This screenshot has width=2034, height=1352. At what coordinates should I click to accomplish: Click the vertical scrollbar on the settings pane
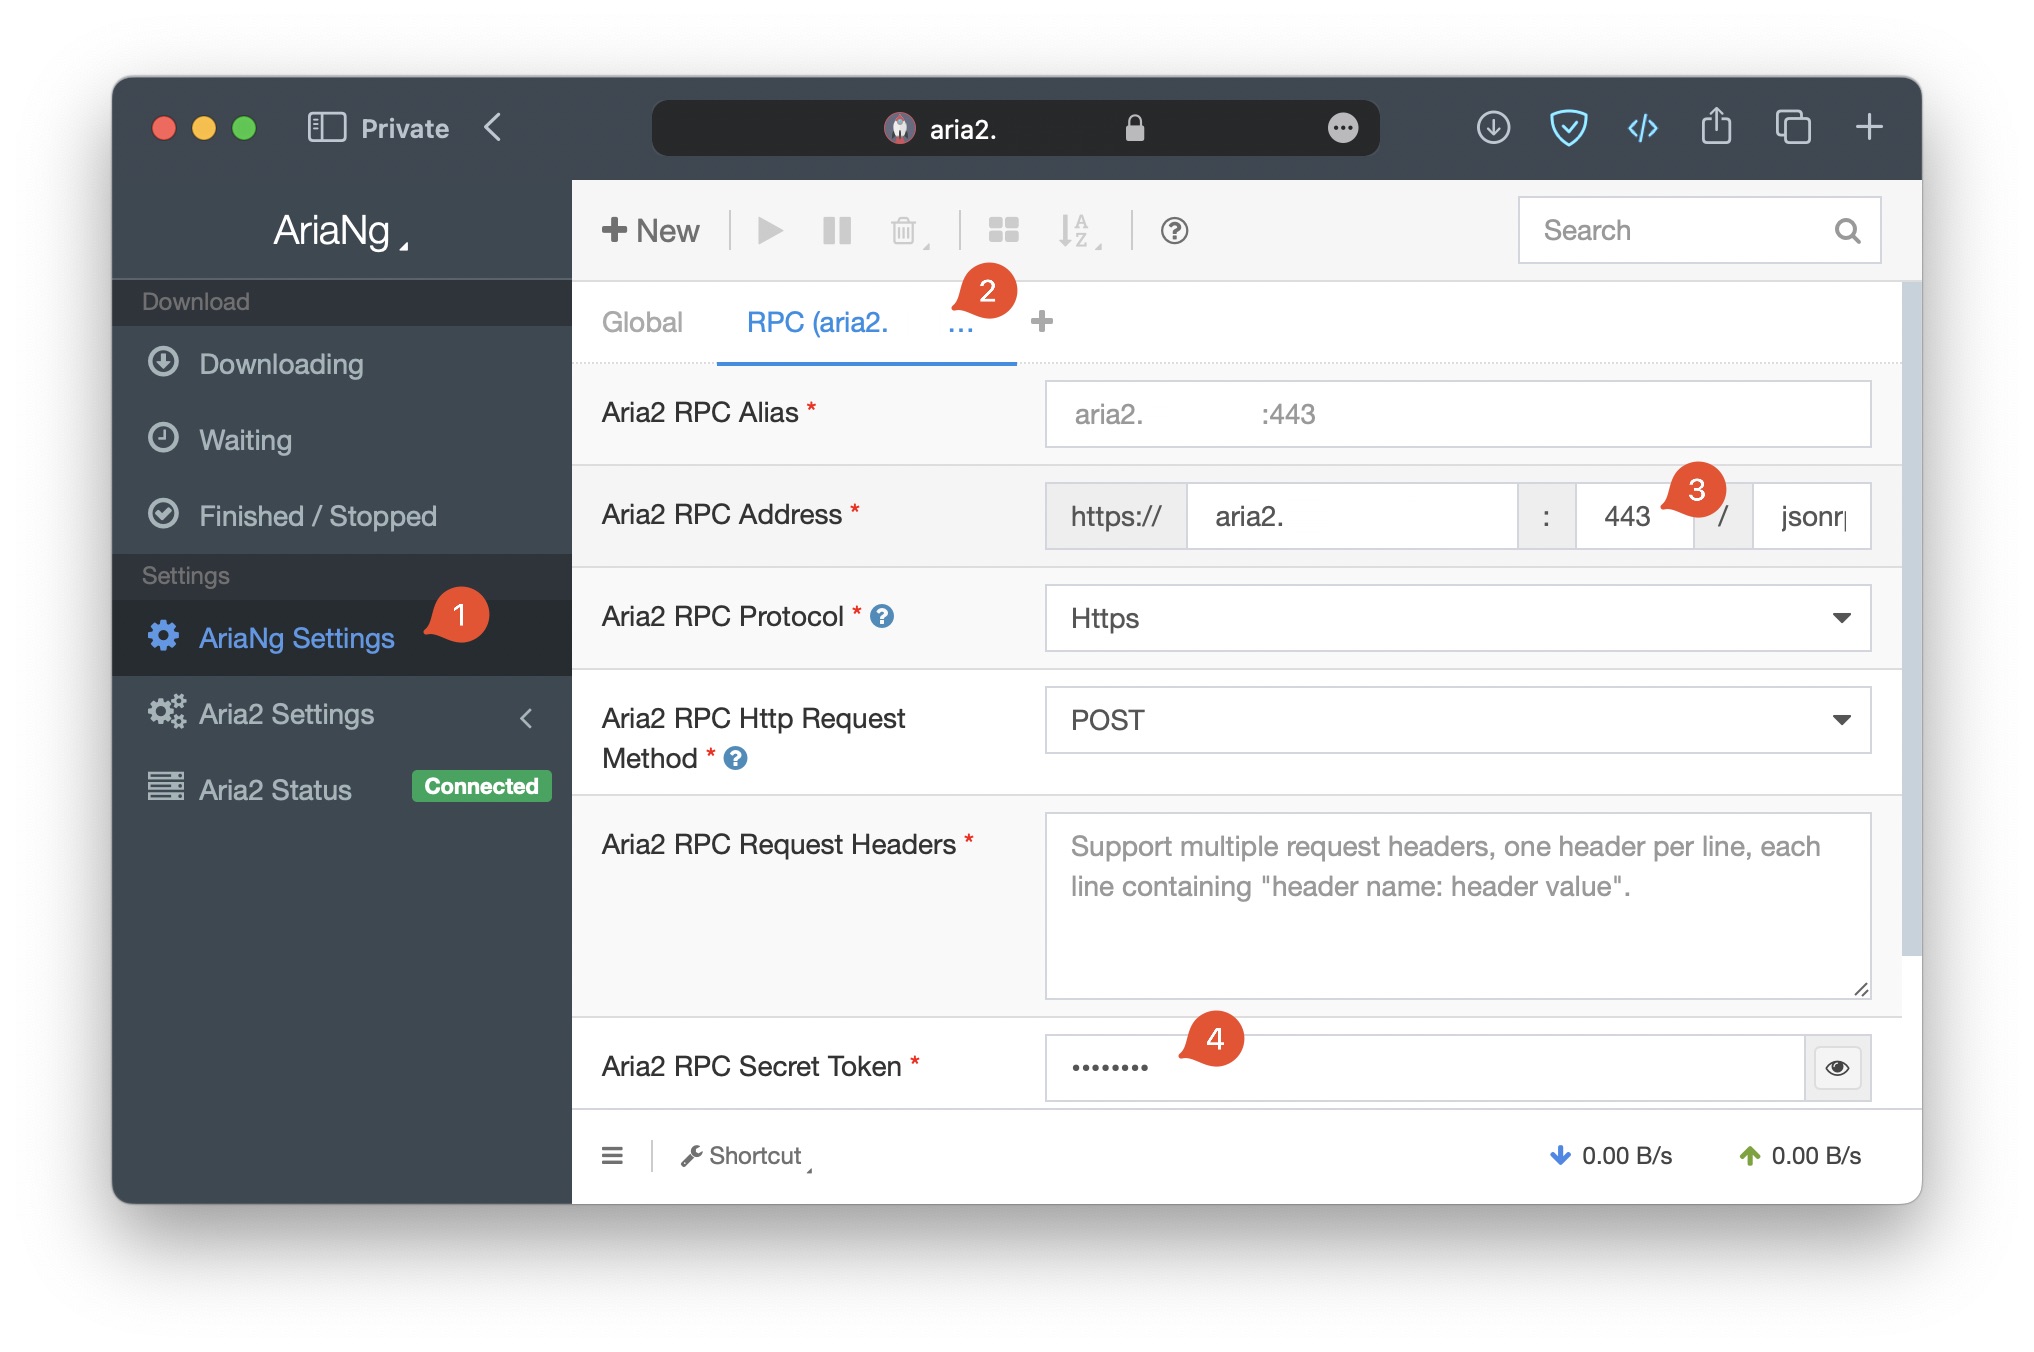[x=1911, y=620]
